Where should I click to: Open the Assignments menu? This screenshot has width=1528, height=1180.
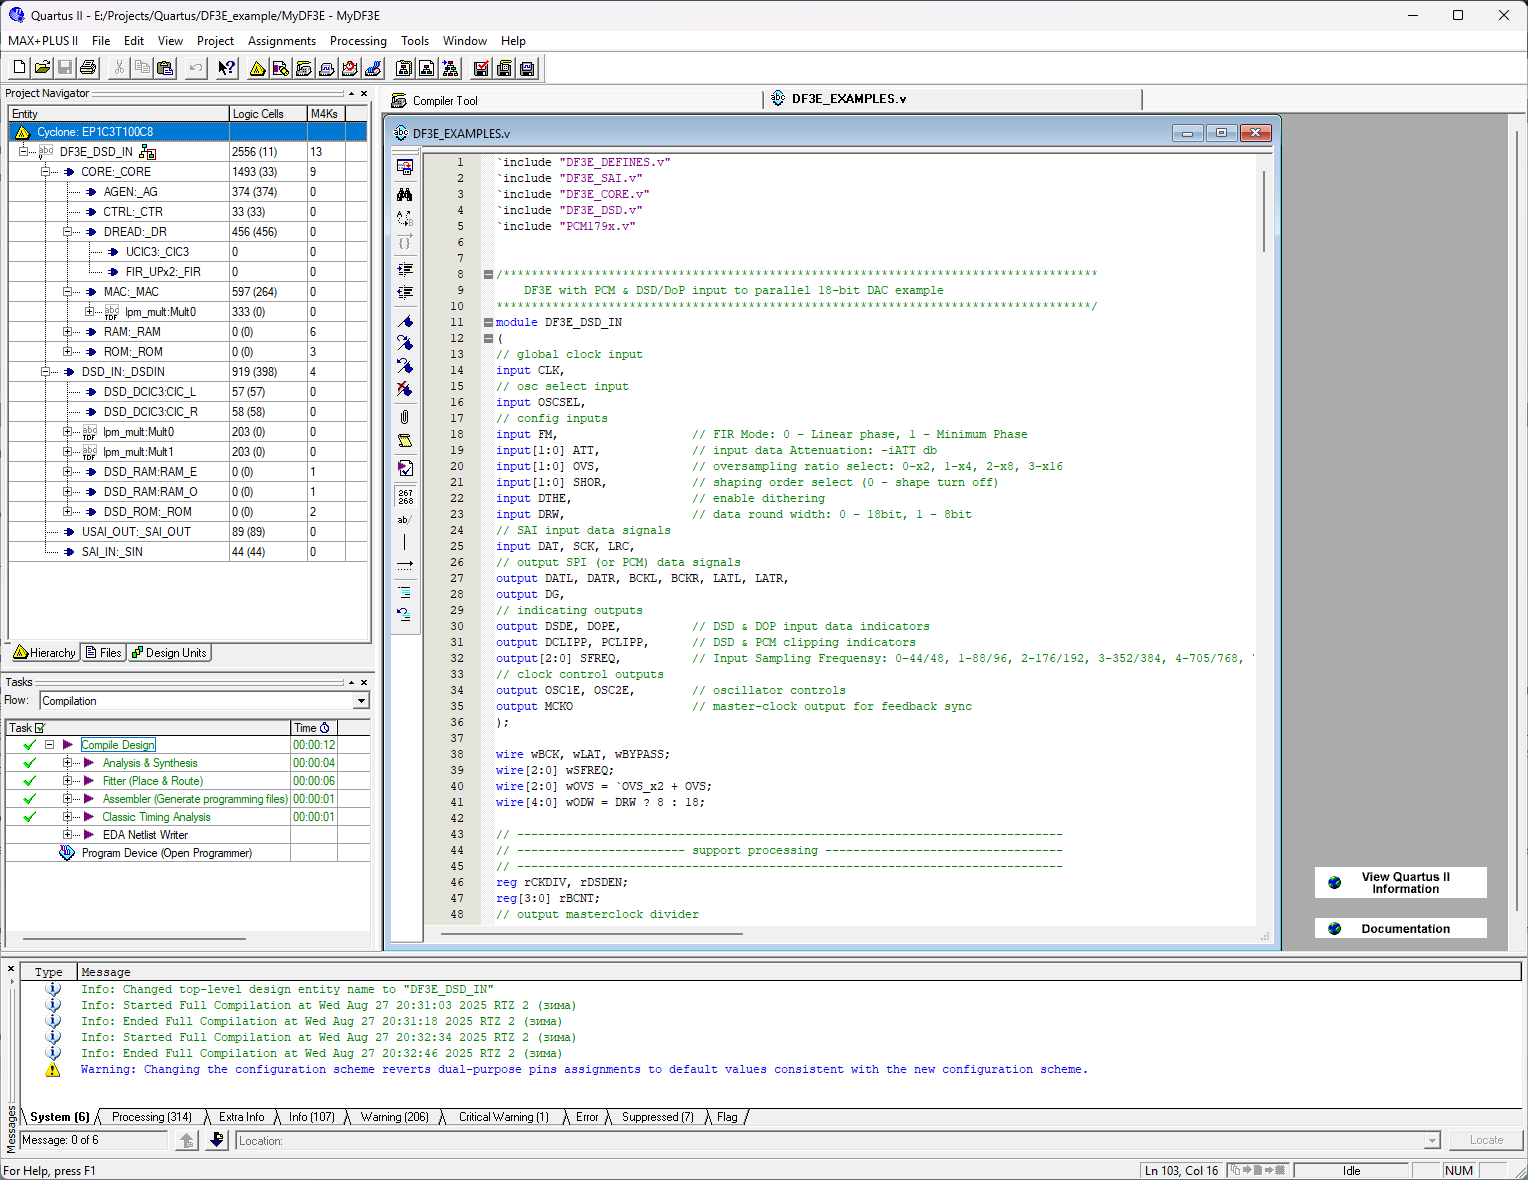click(x=282, y=41)
